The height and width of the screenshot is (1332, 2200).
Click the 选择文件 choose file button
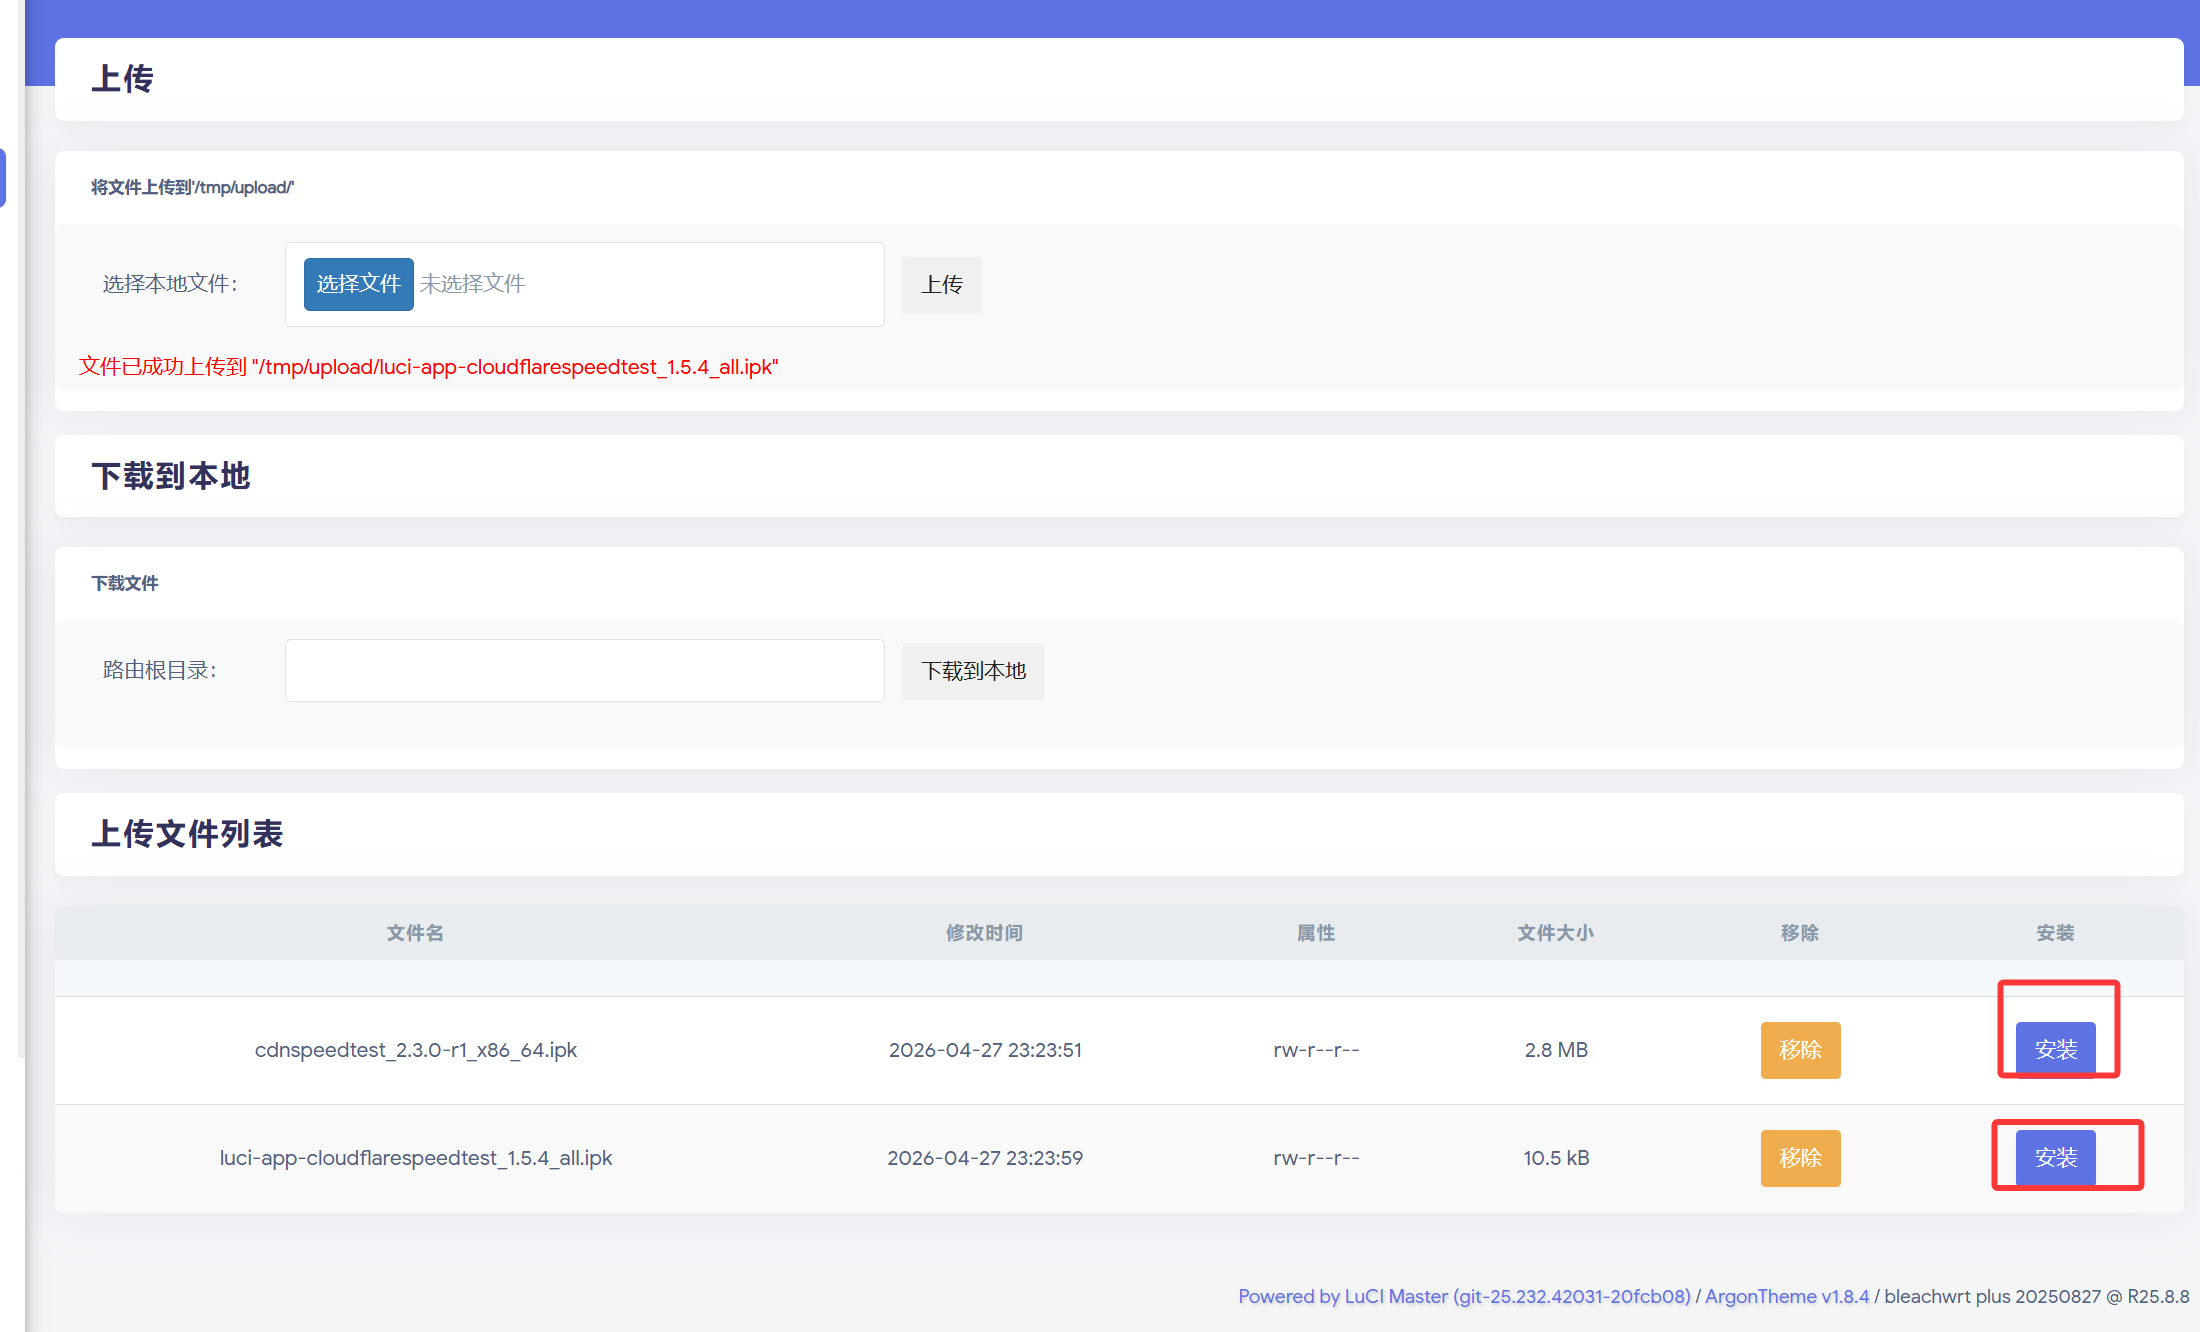pyautogui.click(x=358, y=284)
